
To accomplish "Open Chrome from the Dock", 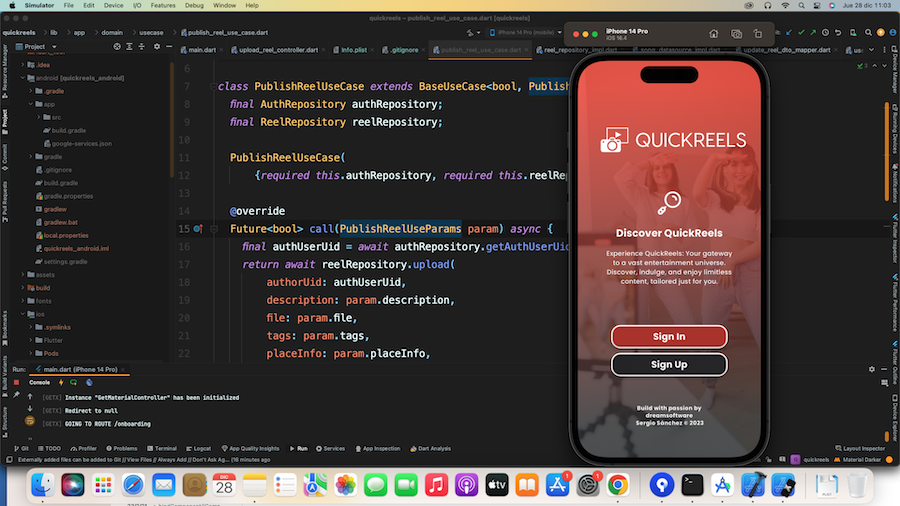I will [618, 485].
